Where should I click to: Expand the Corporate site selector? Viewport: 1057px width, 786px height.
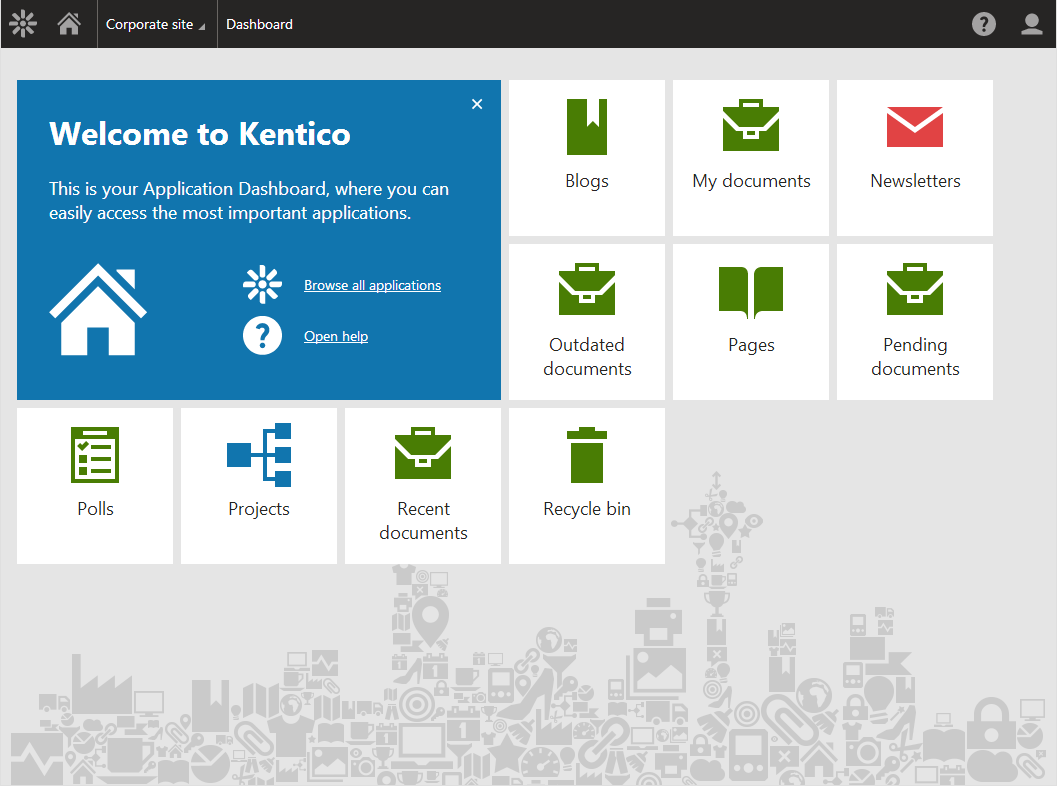[156, 24]
